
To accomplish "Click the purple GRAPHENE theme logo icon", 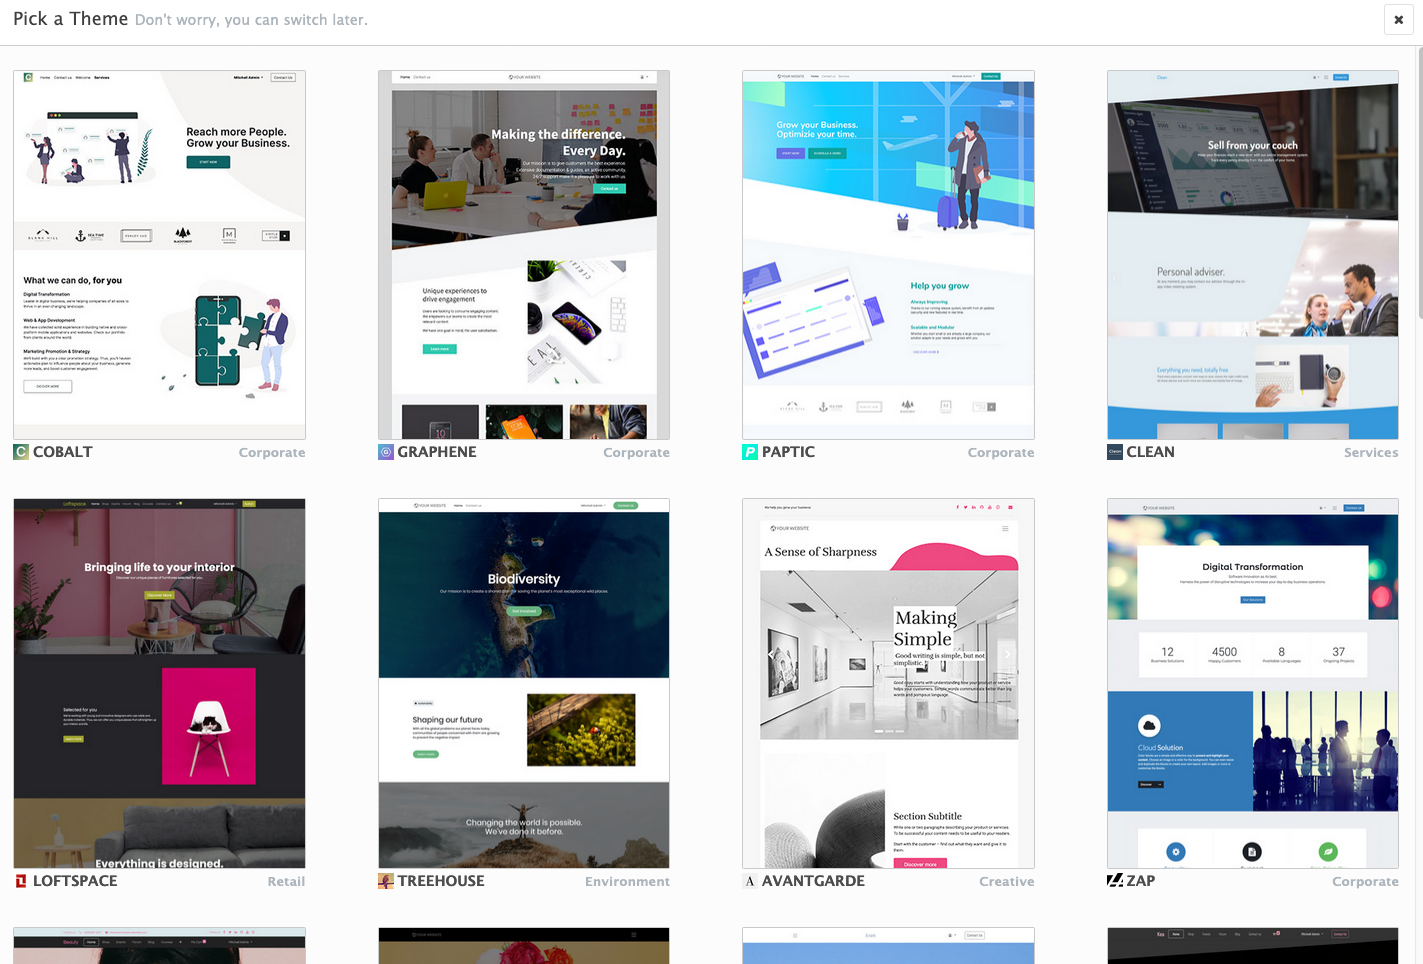I will coord(386,452).
